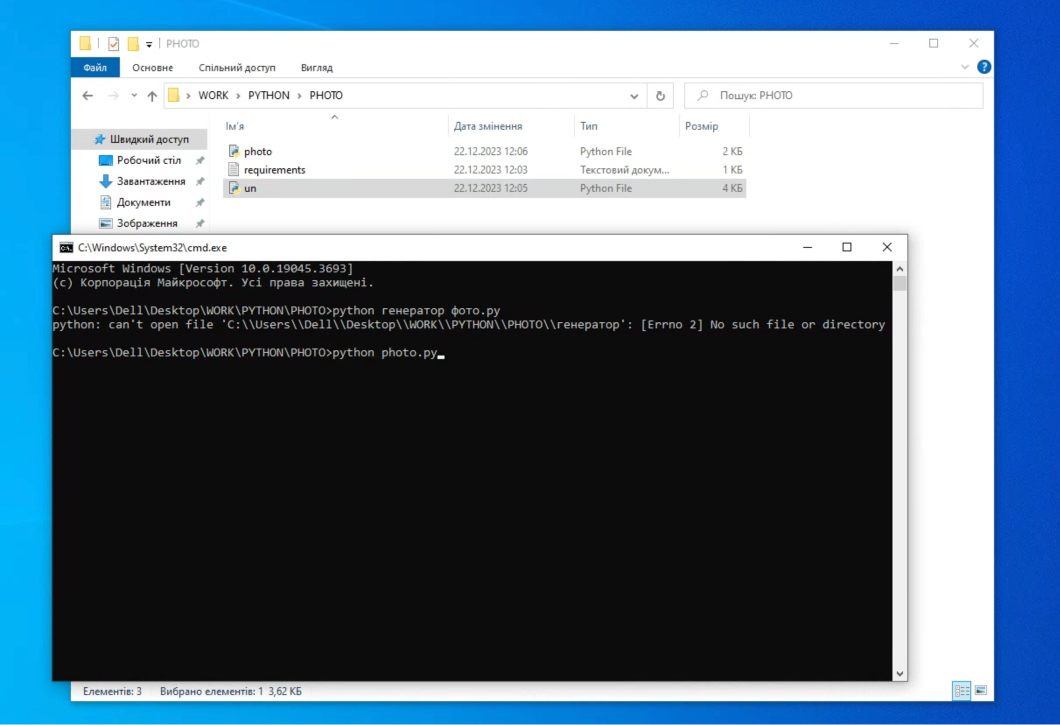This screenshot has width=1060, height=725.
Task: Open the Спільний доступ tab
Action: pyautogui.click(x=237, y=68)
